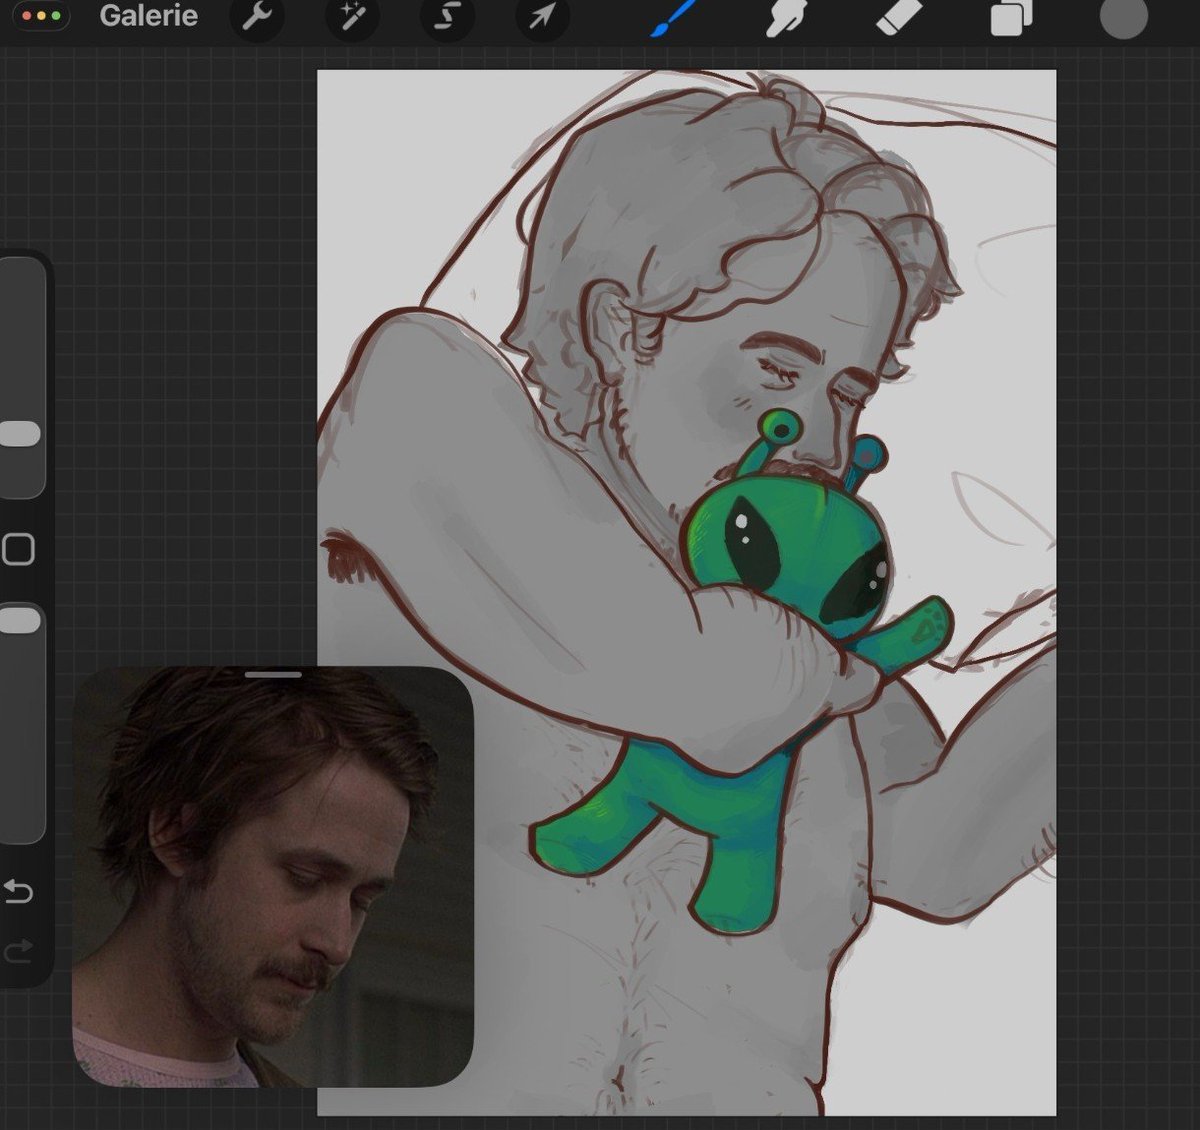This screenshot has width=1200, height=1130.
Task: Open the gray color picker circle
Action: pyautogui.click(x=1123, y=17)
